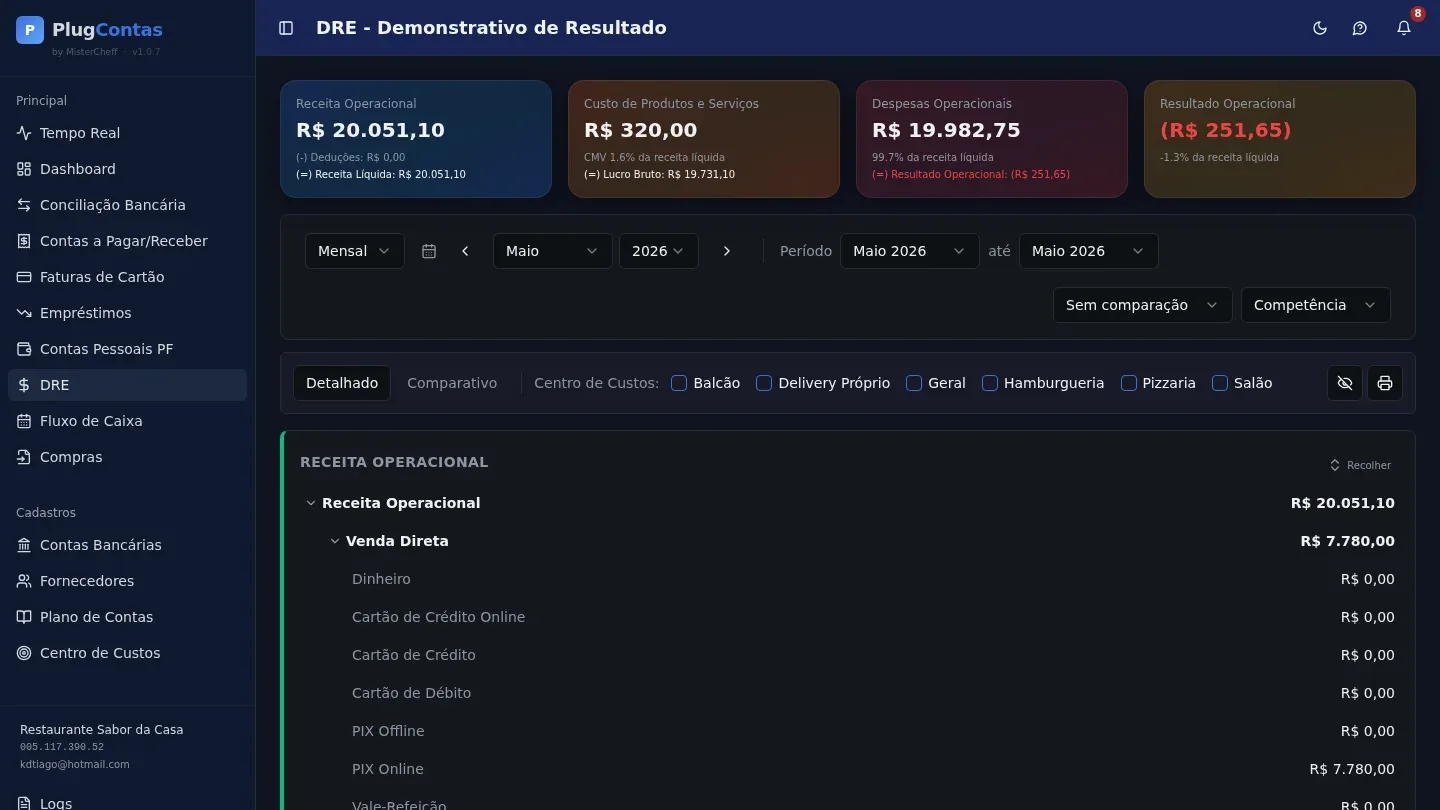Select the Detalhado tab
This screenshot has width=1440, height=810.
(342, 383)
